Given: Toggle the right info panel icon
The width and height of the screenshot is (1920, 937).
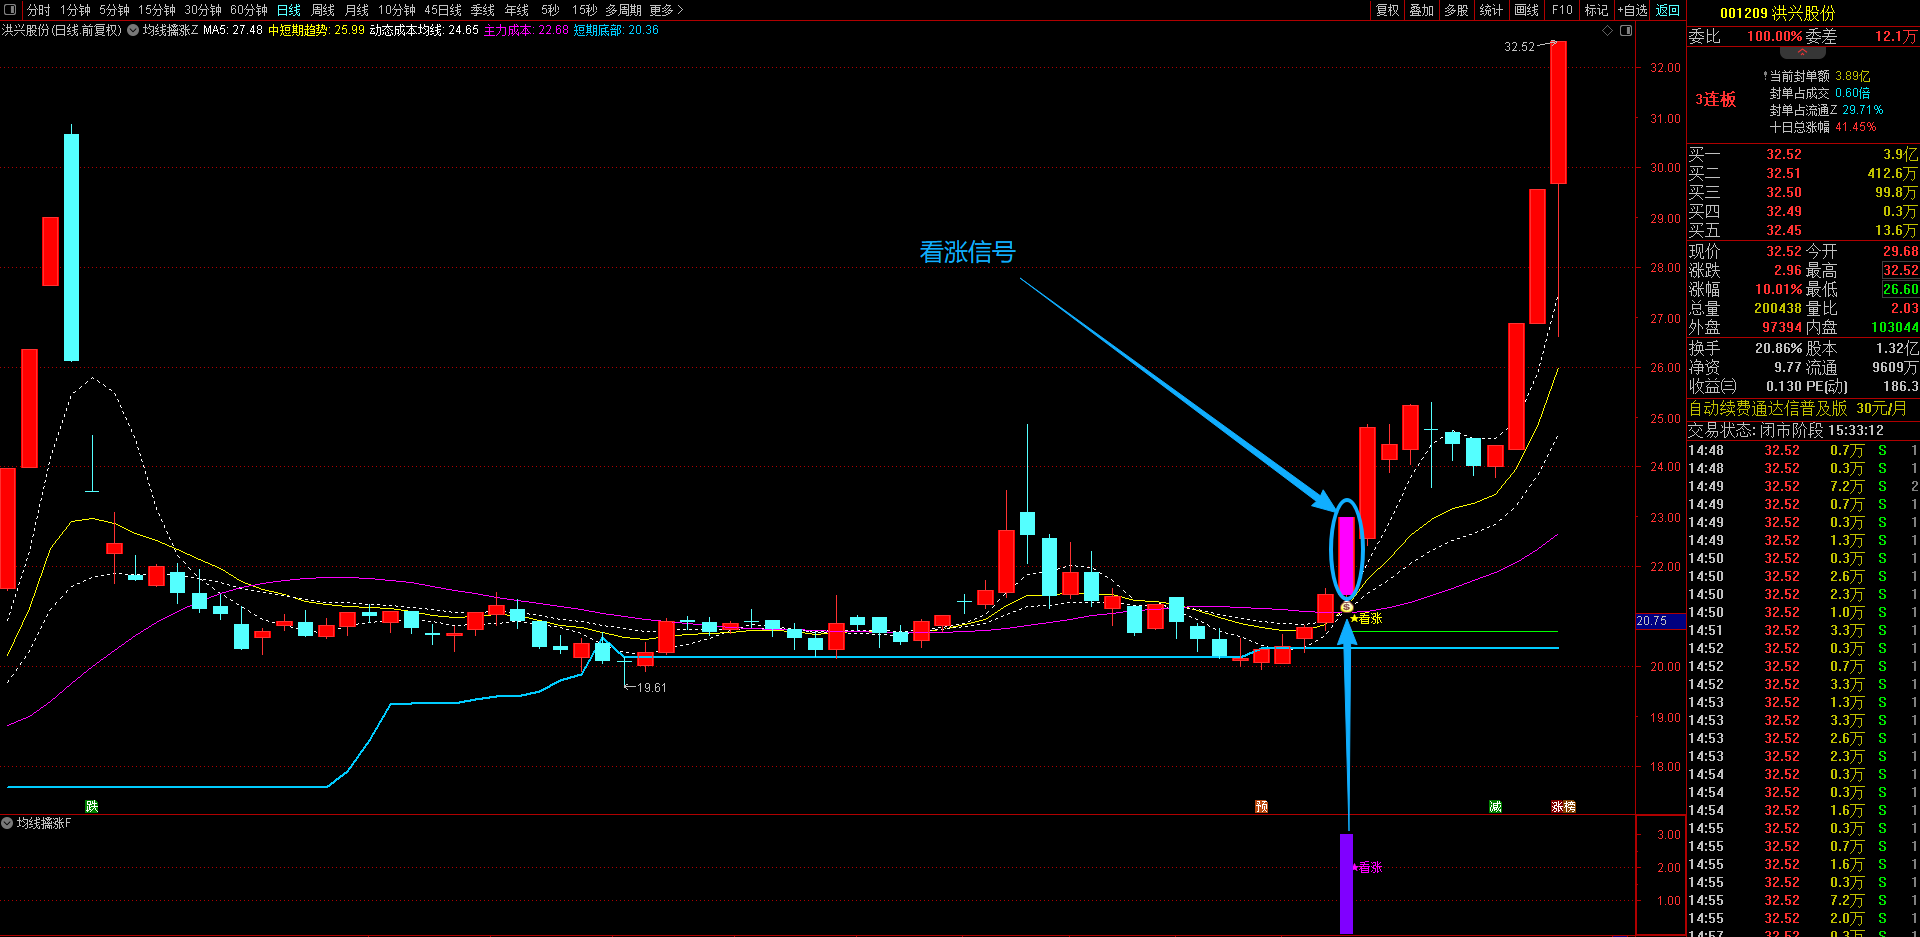Looking at the screenshot, I should click(1626, 30).
